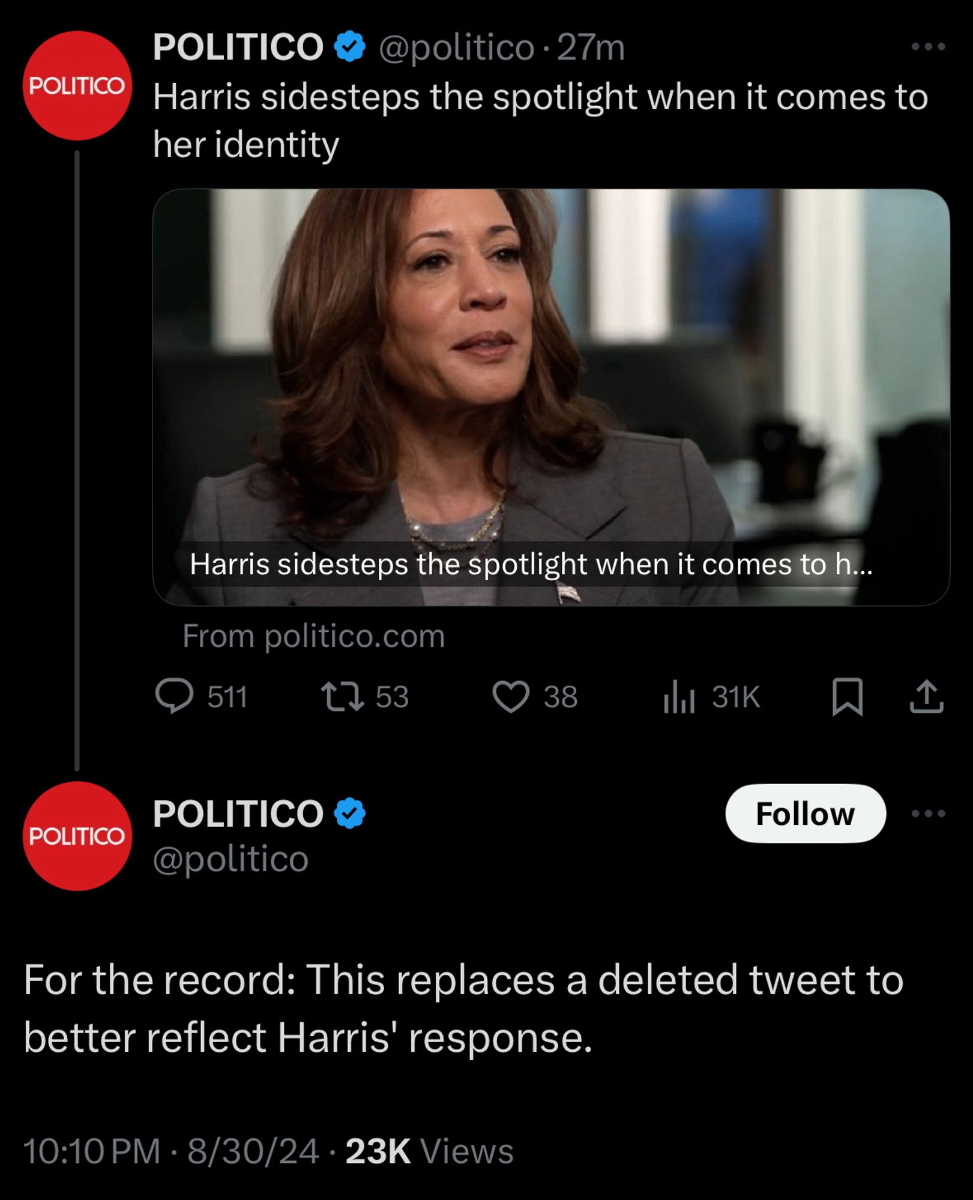Viewport: 973px width, 1200px height.
Task: Open the top POLITICO profile avatar
Action: tap(77, 86)
